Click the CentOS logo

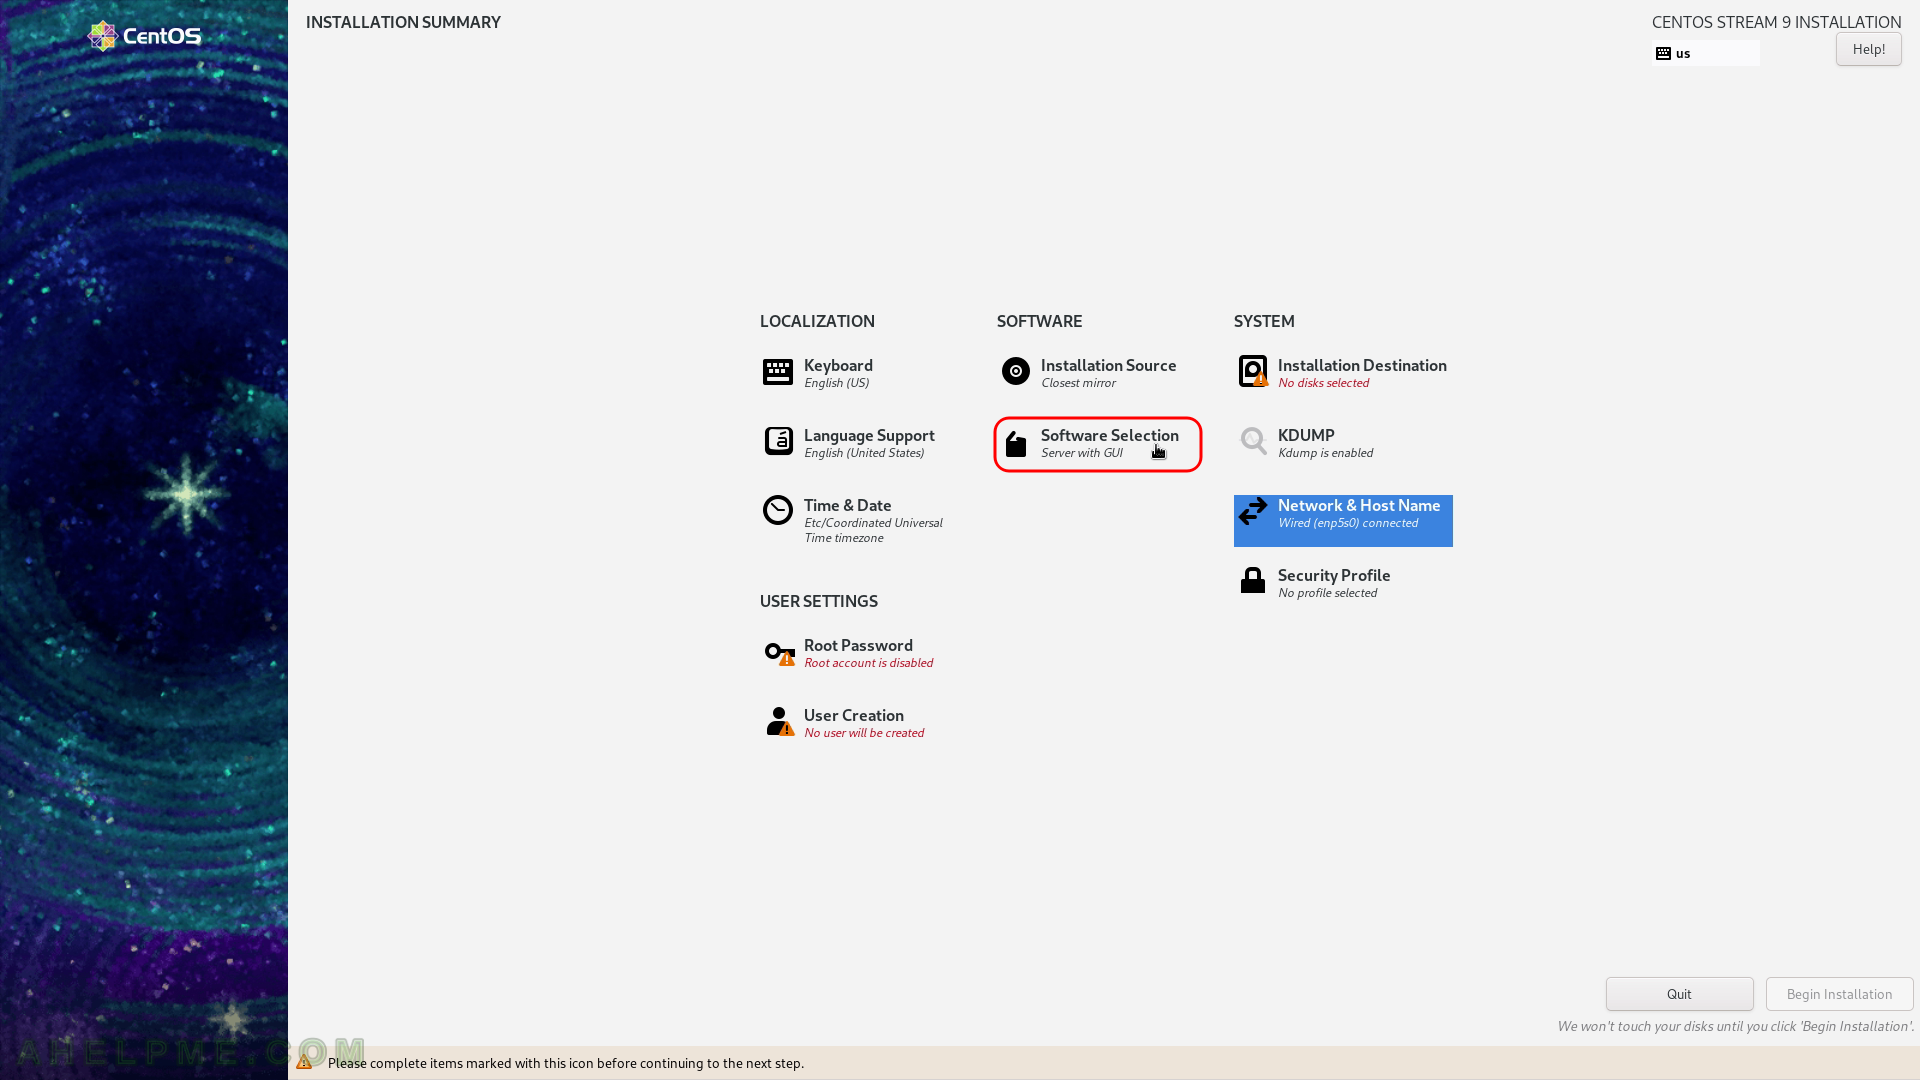coord(144,36)
